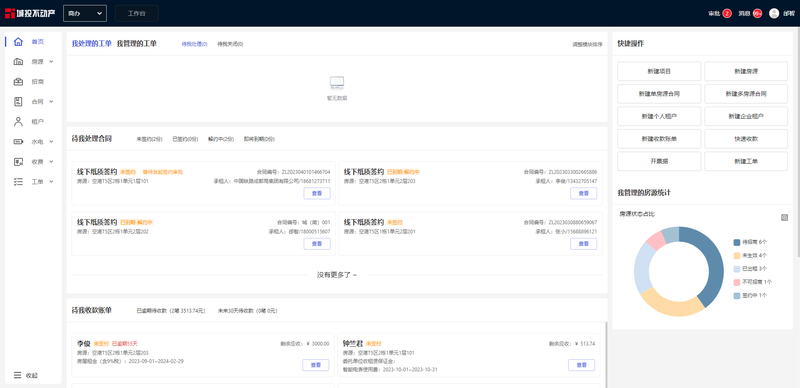
Task: Open the 消息 red badge showing 99+
Action: 758,13
